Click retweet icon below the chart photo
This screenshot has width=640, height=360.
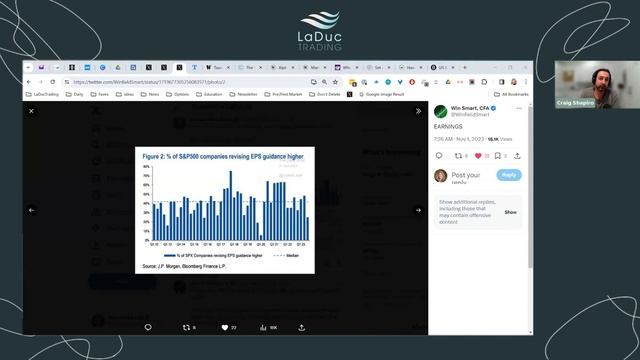pos(187,327)
